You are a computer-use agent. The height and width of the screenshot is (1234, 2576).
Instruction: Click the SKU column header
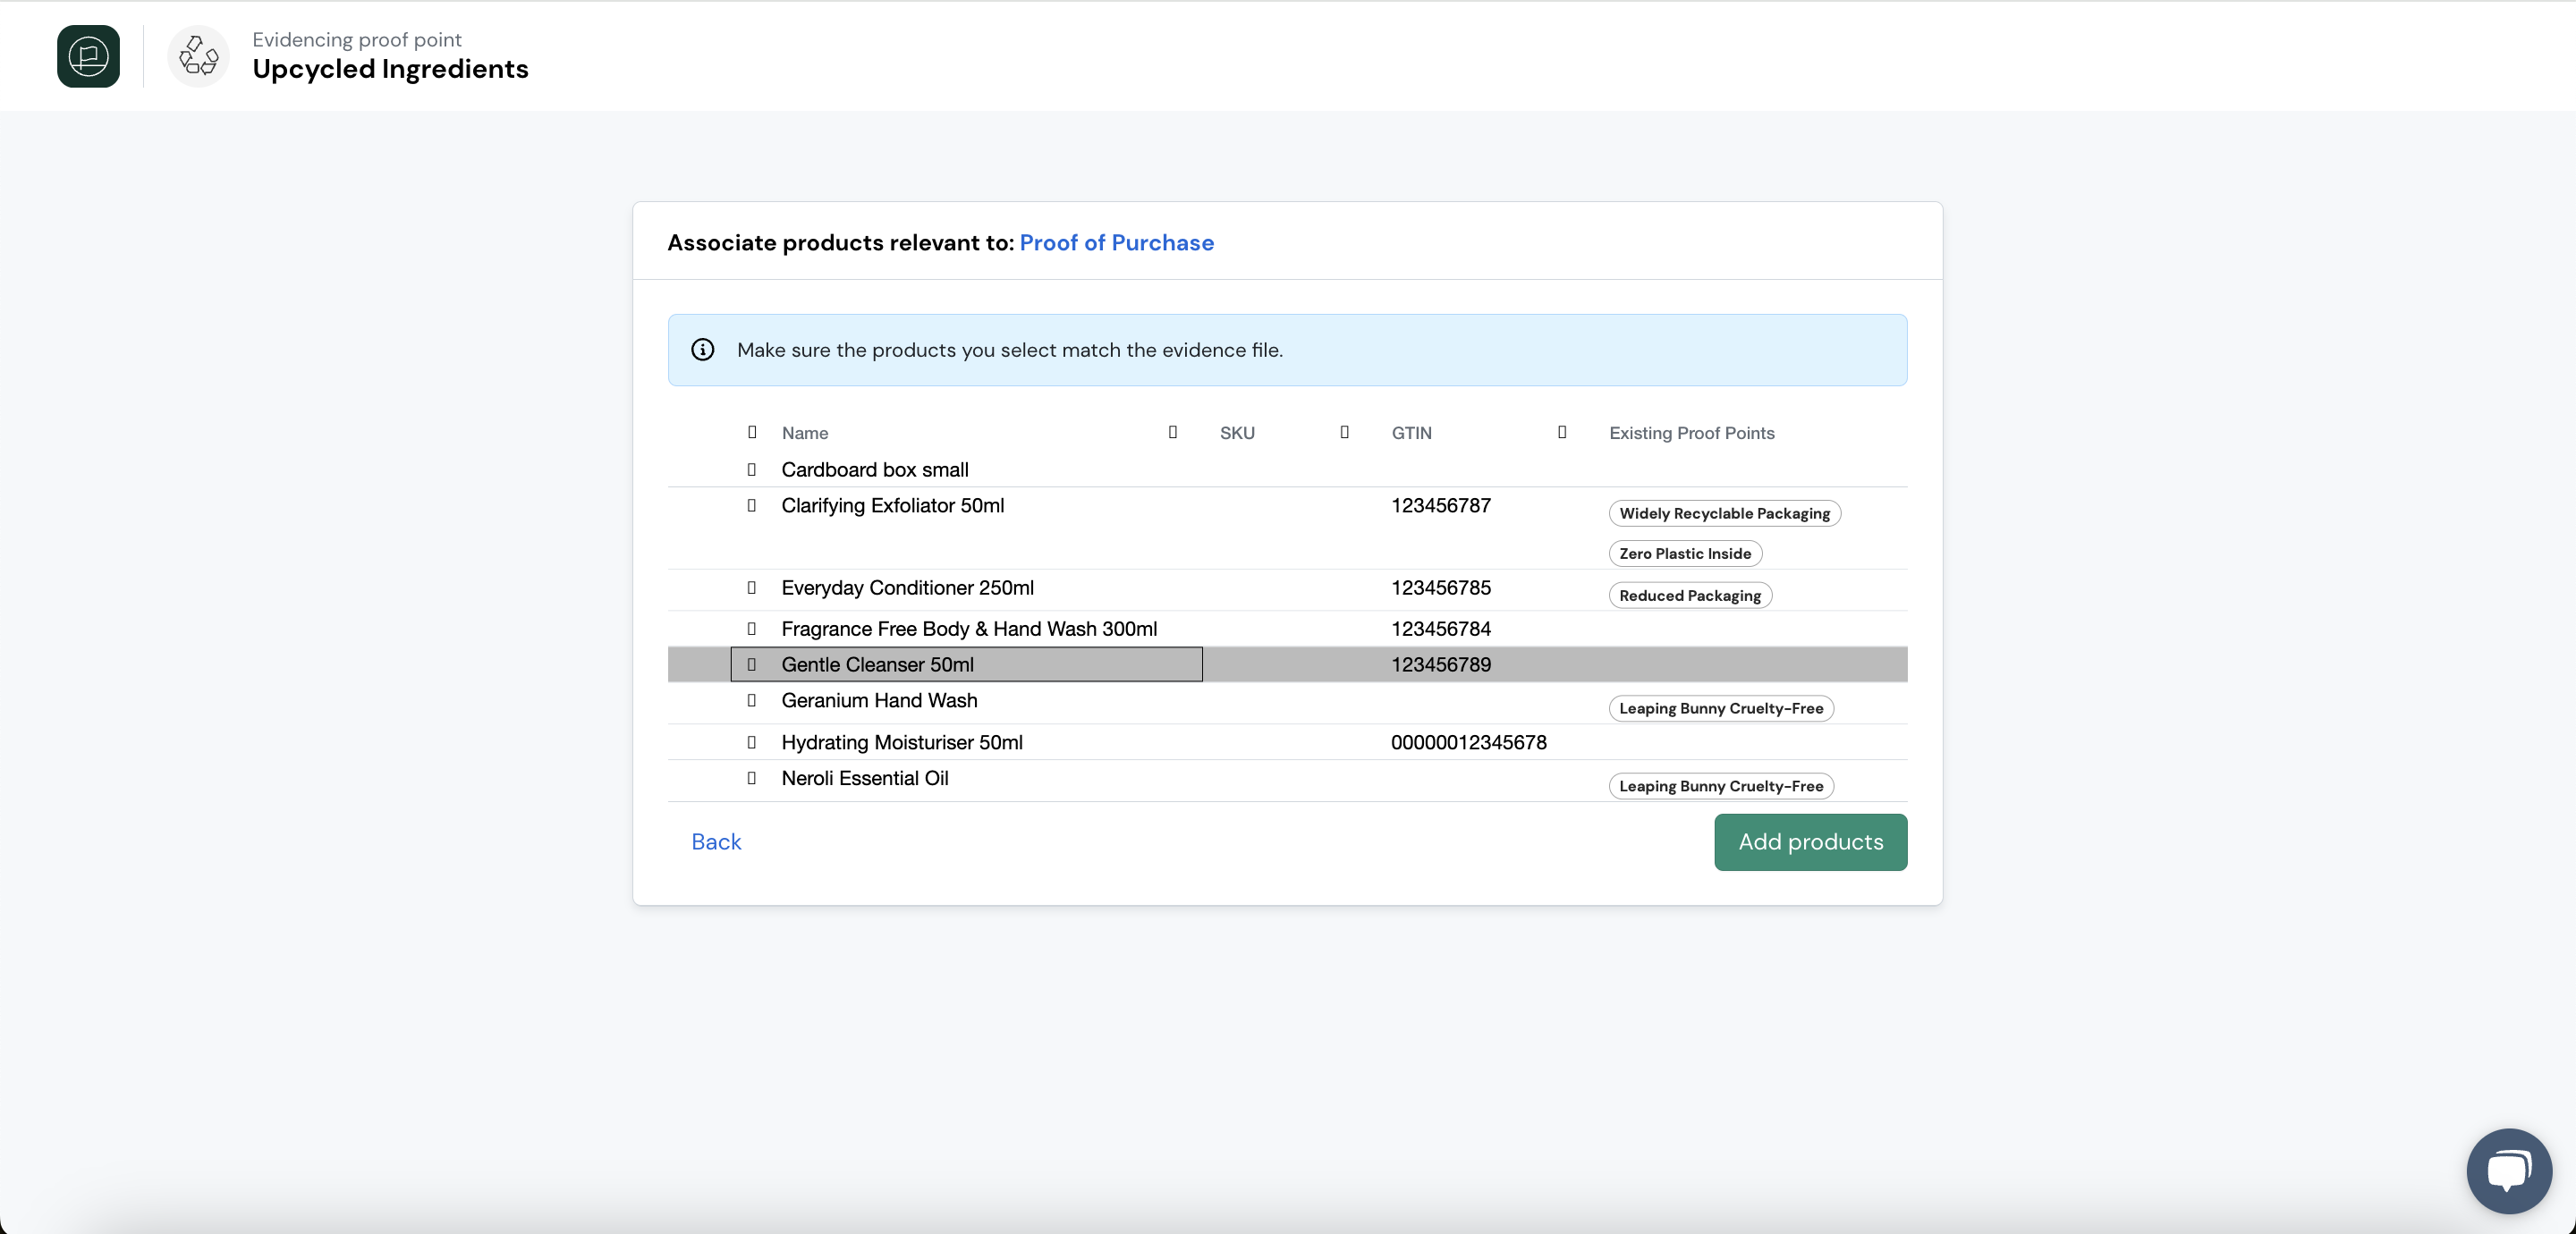[x=1237, y=433]
